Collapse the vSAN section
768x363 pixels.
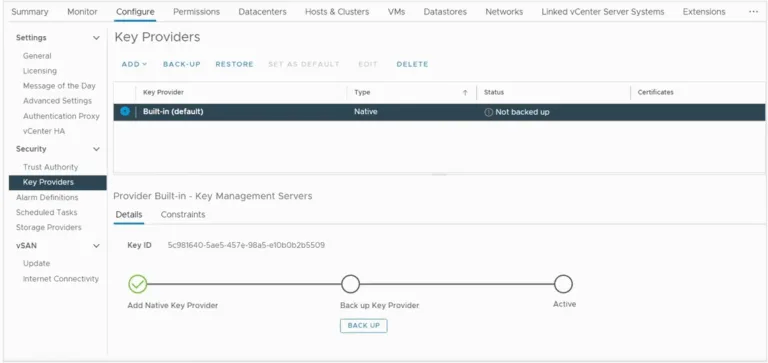pyautogui.click(x=96, y=246)
